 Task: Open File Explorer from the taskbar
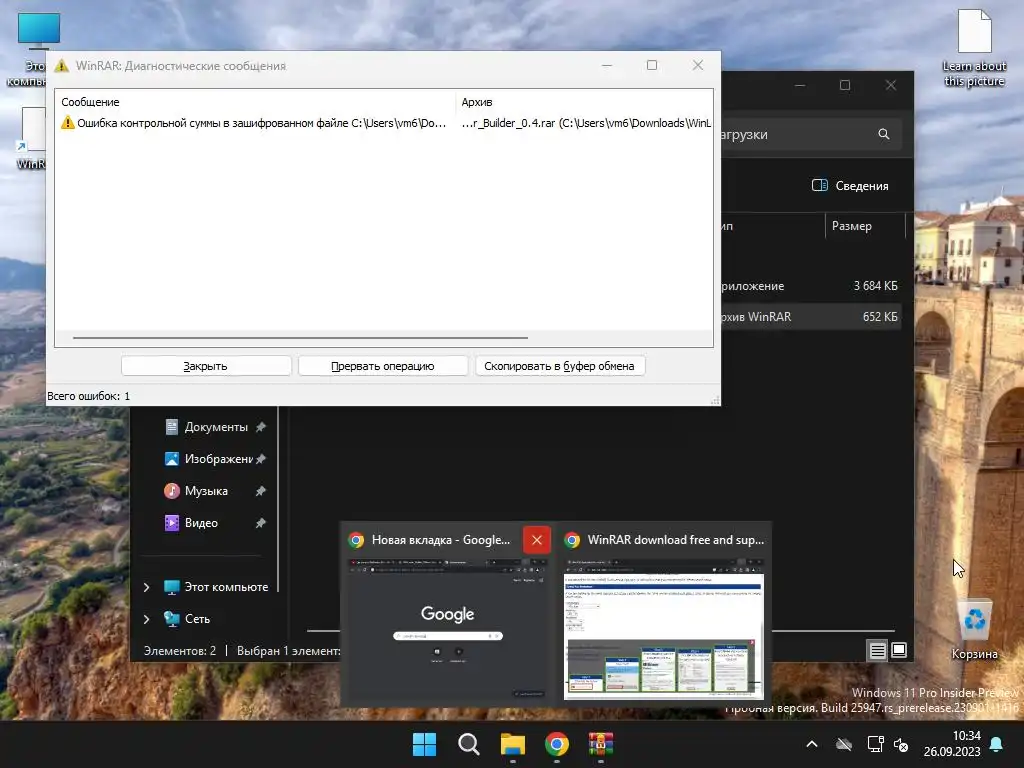pos(513,744)
